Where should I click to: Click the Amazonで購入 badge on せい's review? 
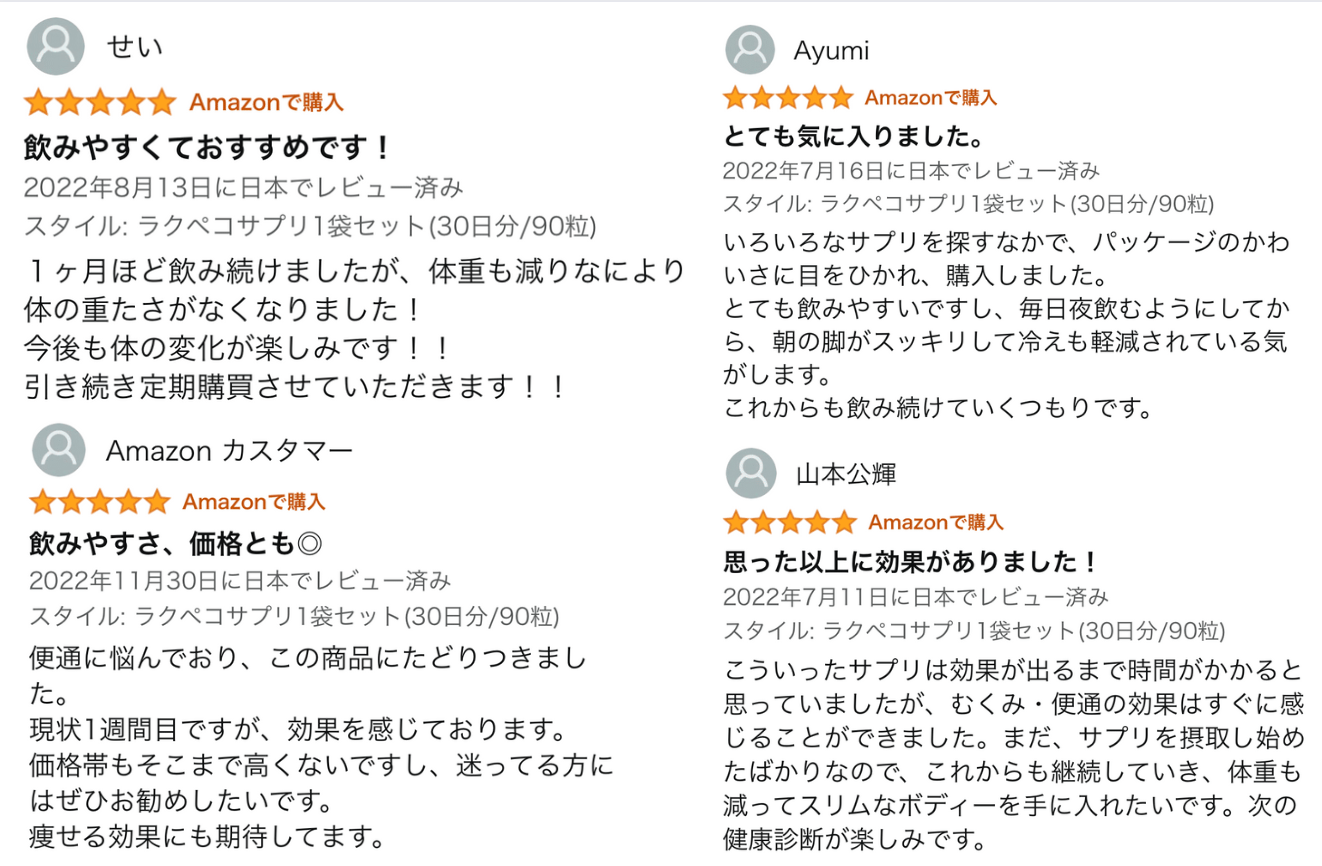[x=266, y=102]
